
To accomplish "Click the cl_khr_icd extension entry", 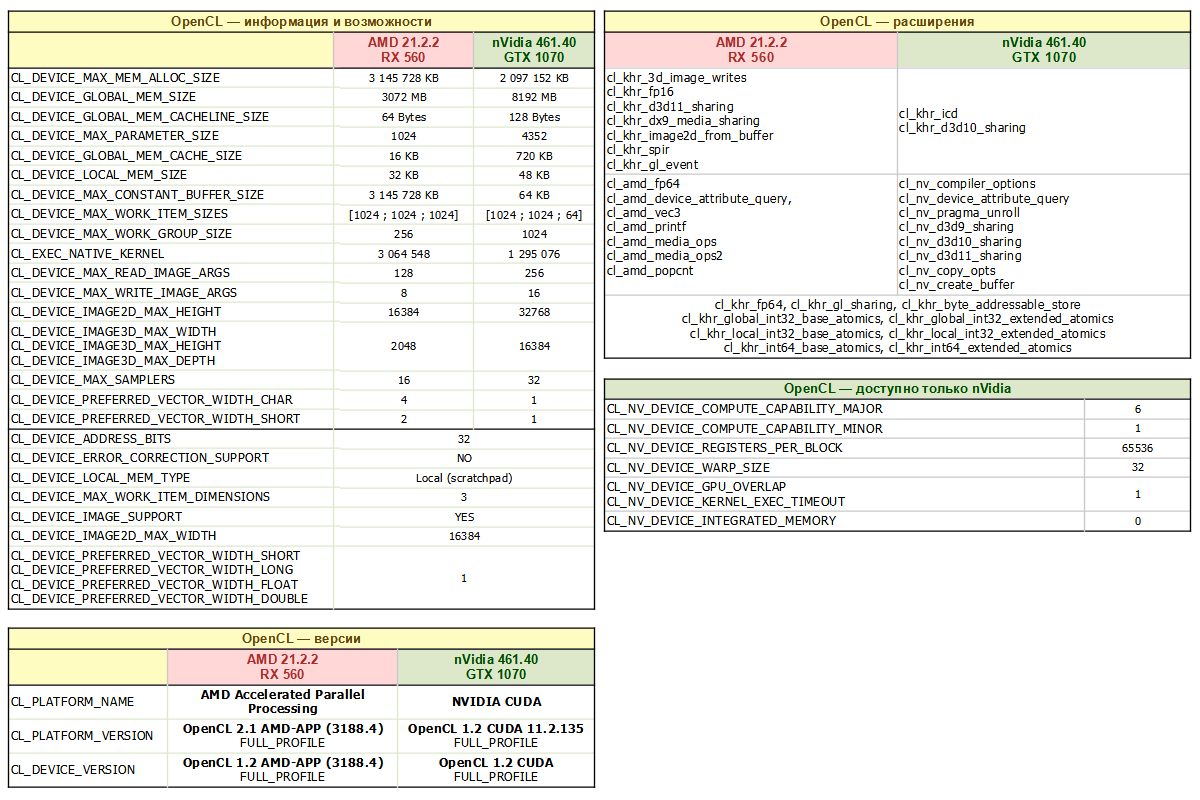I will coord(929,114).
